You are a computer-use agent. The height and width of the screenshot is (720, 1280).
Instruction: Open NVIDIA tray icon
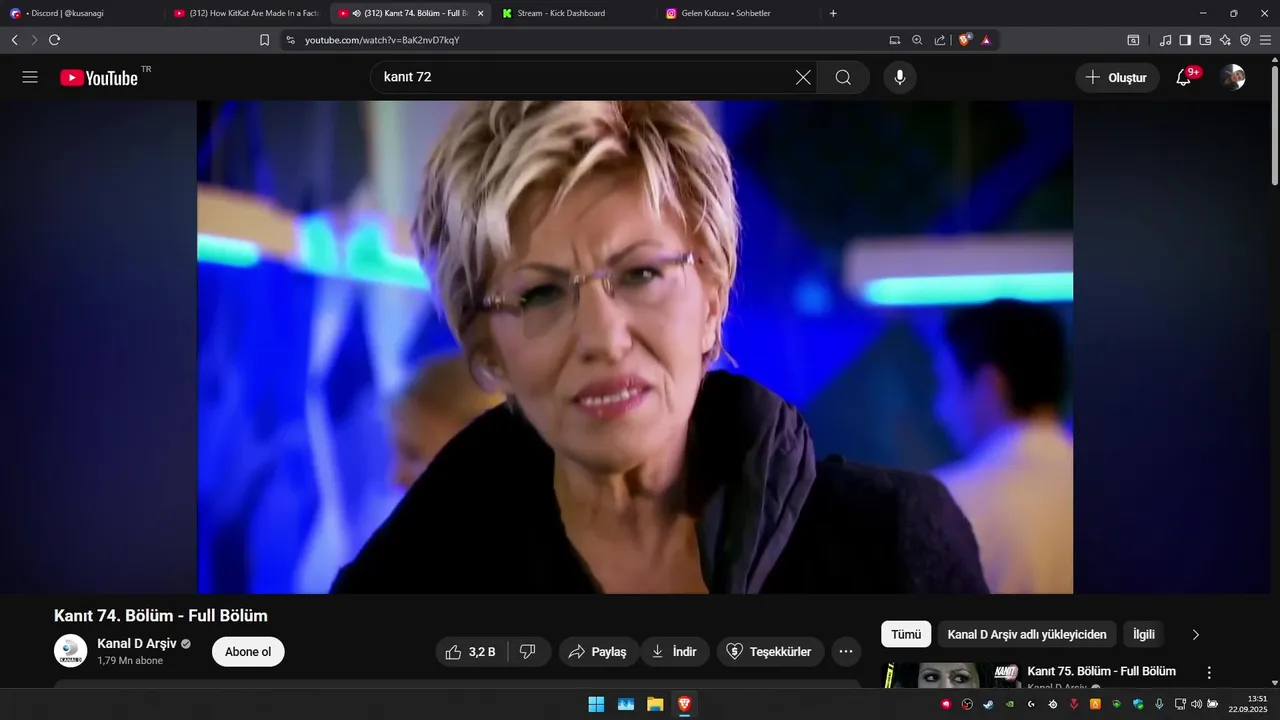pos(1009,704)
